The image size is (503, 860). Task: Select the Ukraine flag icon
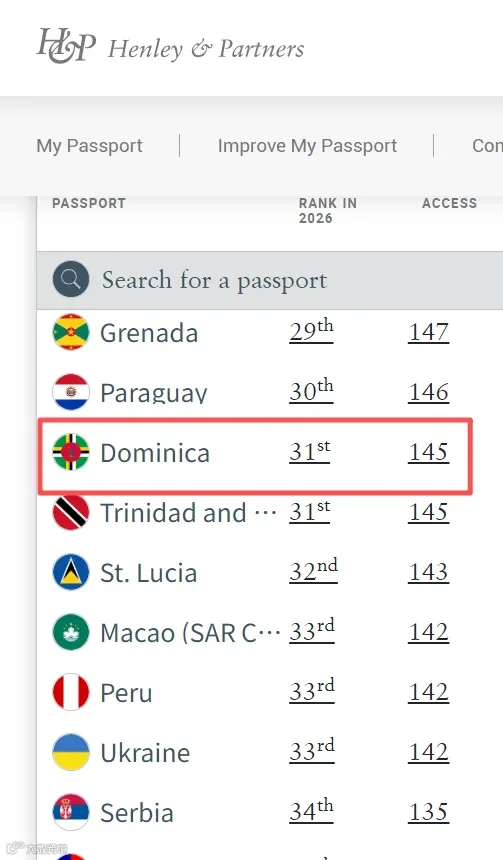(x=71, y=752)
